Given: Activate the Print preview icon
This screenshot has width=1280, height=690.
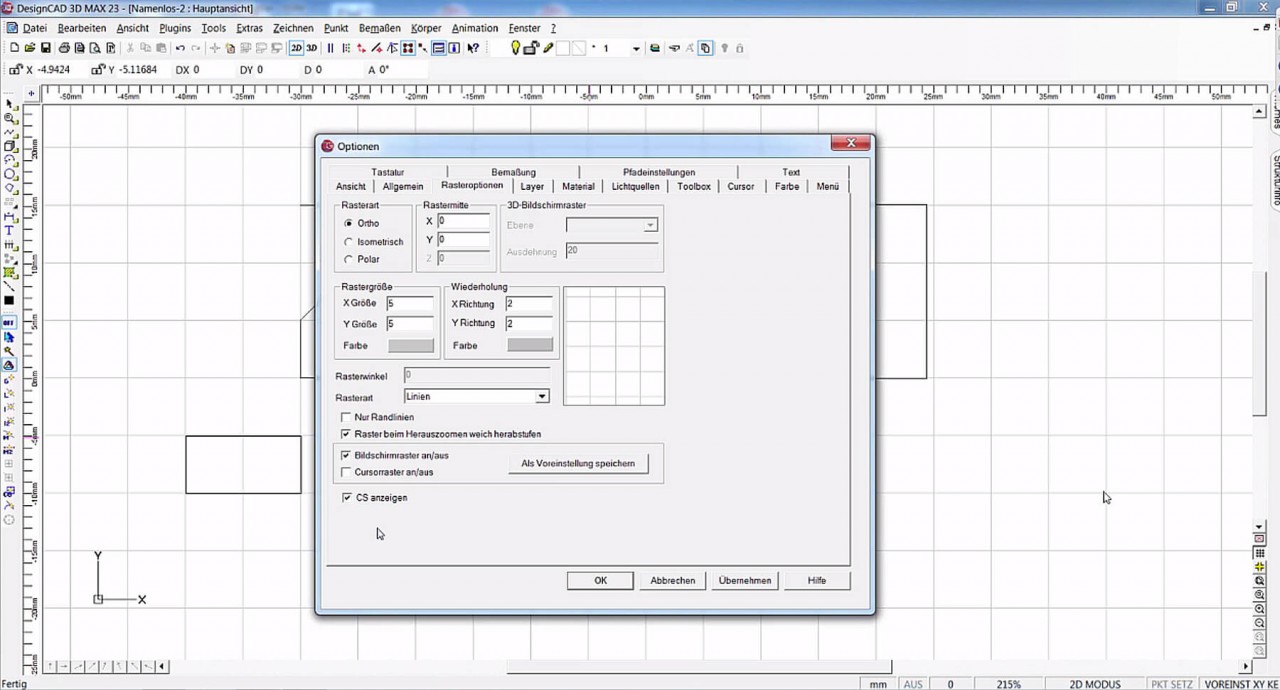Looking at the screenshot, I should click(x=94, y=48).
